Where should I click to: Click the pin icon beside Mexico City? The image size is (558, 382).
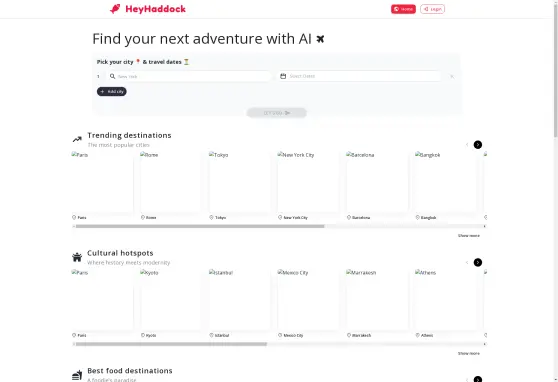point(280,335)
